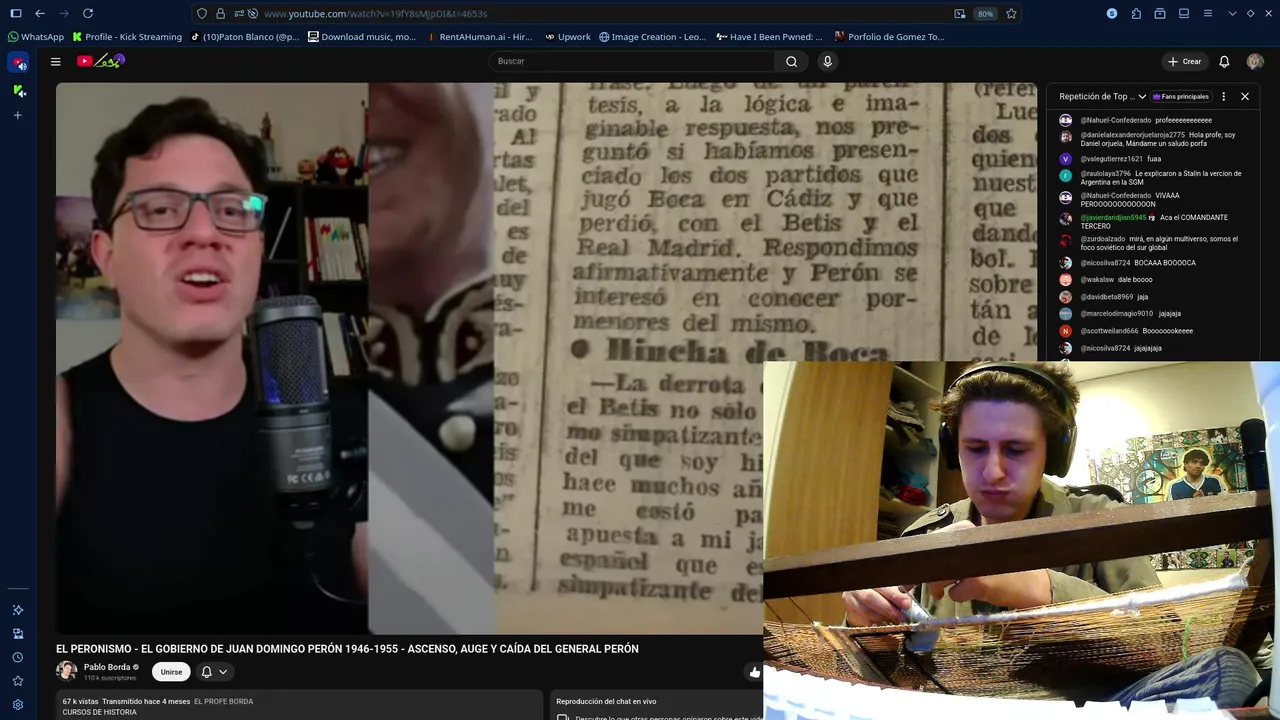This screenshot has height=720, width=1280.
Task: Toggle the split view toolbar icon
Action: (x=1184, y=13)
